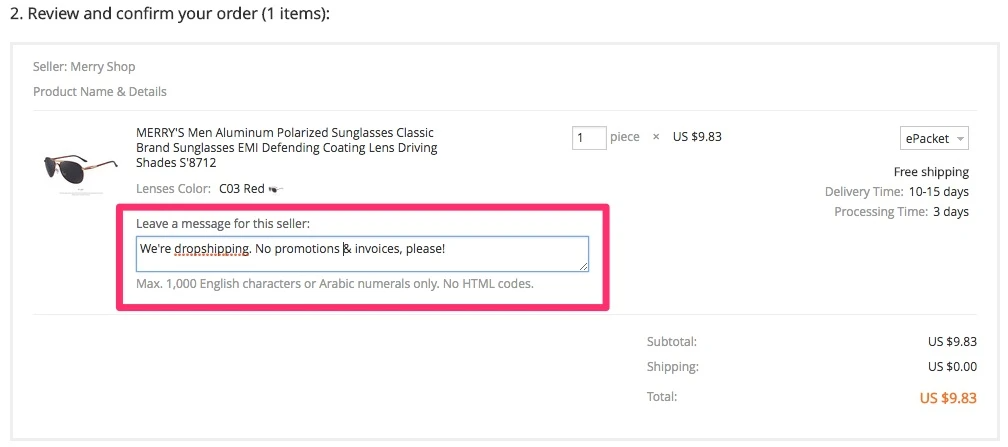Click the Seller: Merry Shop name

coord(84,67)
